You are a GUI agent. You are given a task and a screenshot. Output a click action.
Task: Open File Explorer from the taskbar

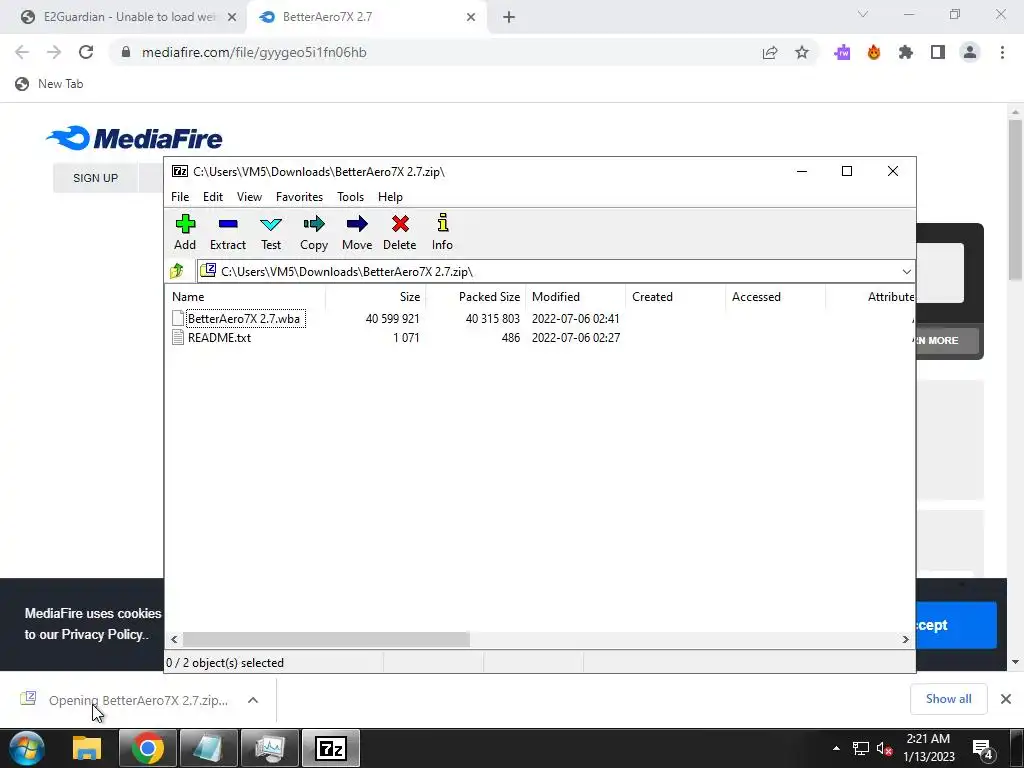click(87, 748)
